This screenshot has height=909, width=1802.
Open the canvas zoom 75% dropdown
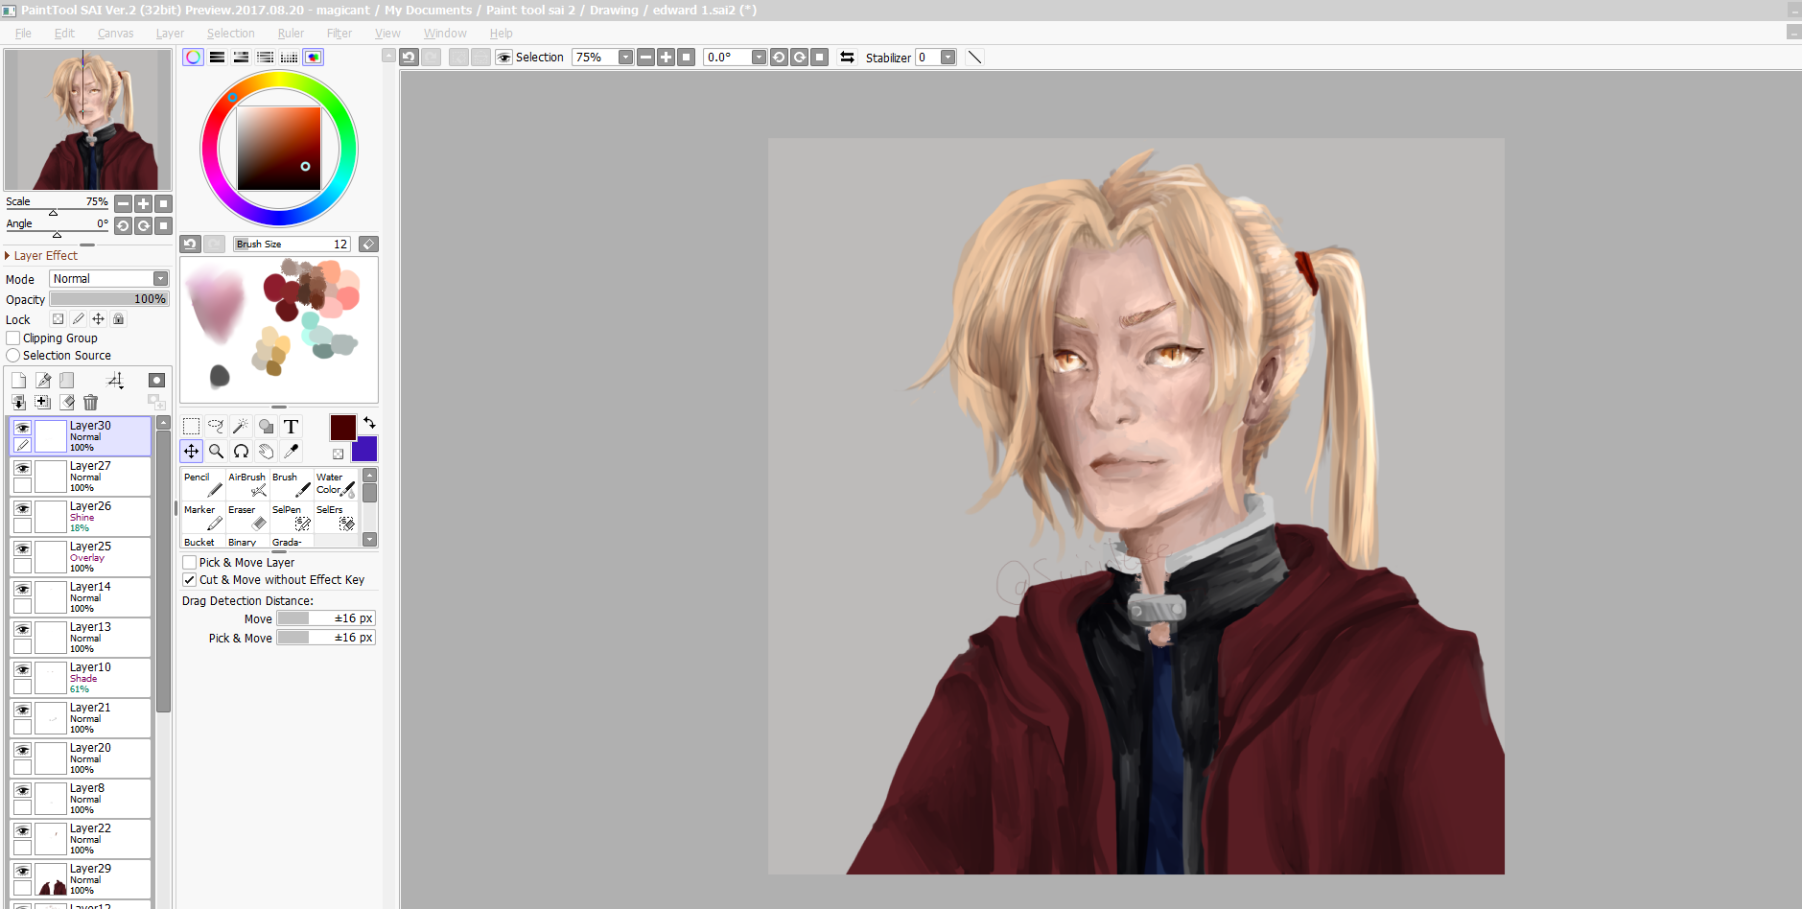click(626, 57)
